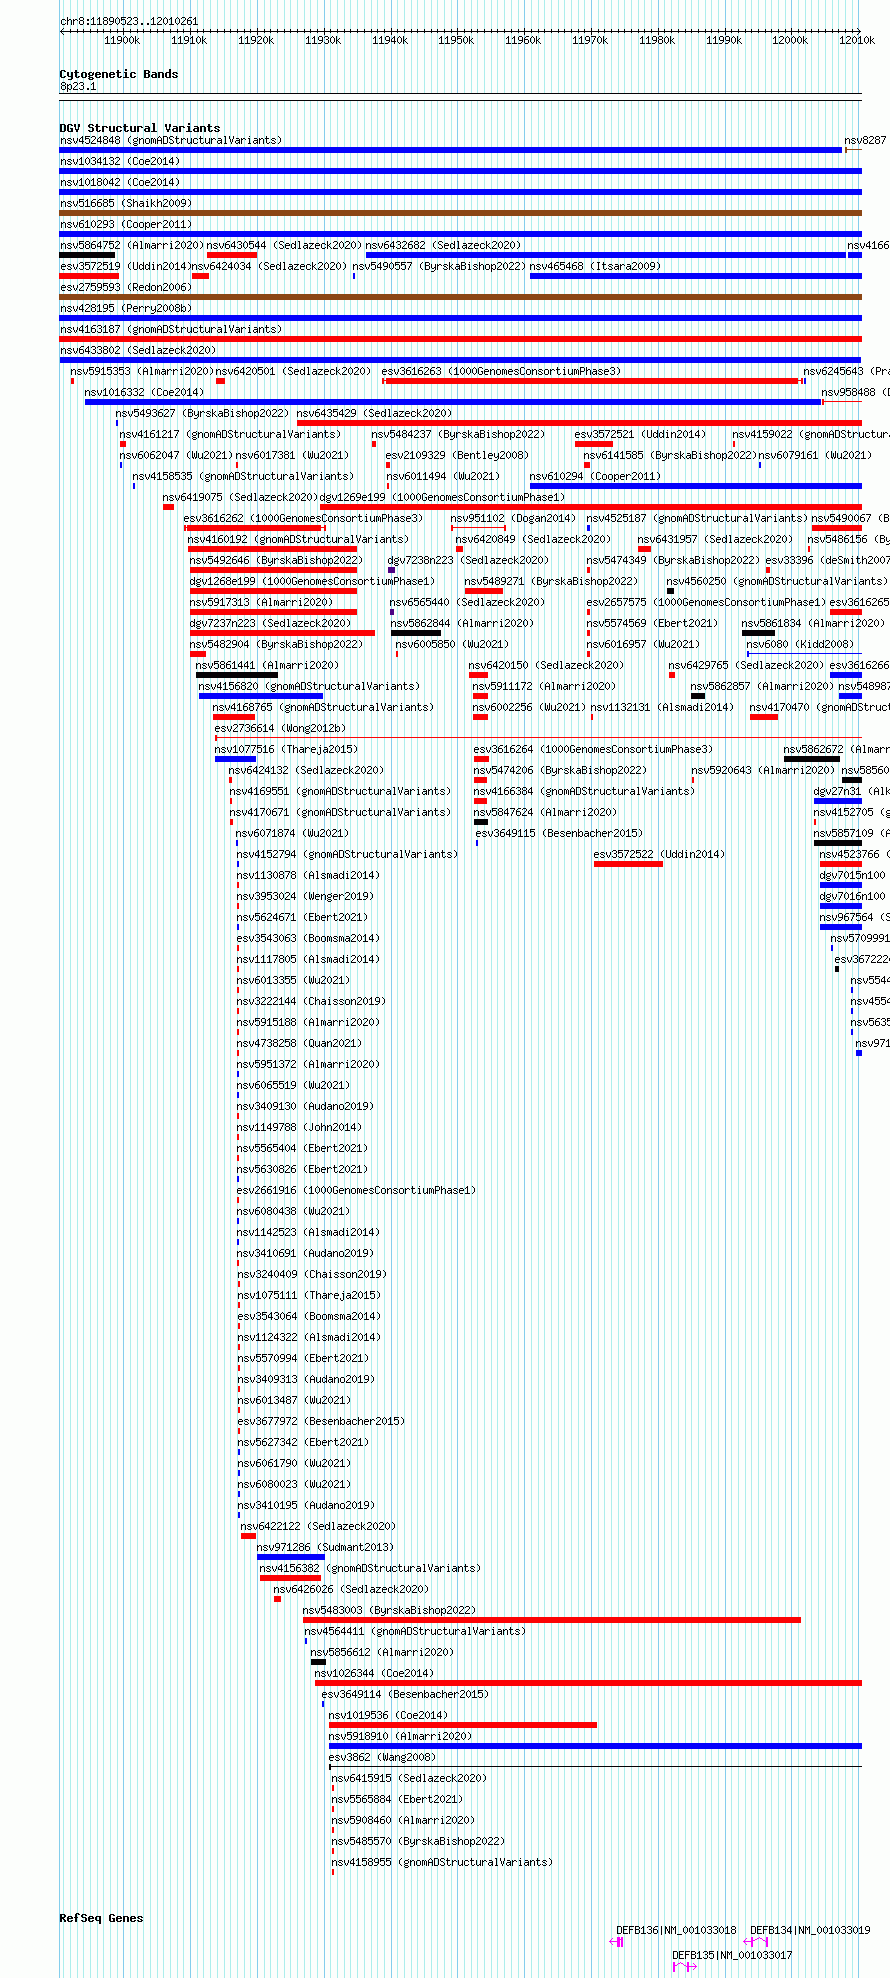
Task: Select nsv1149788 (John2014) label
Action: (x=299, y=1127)
